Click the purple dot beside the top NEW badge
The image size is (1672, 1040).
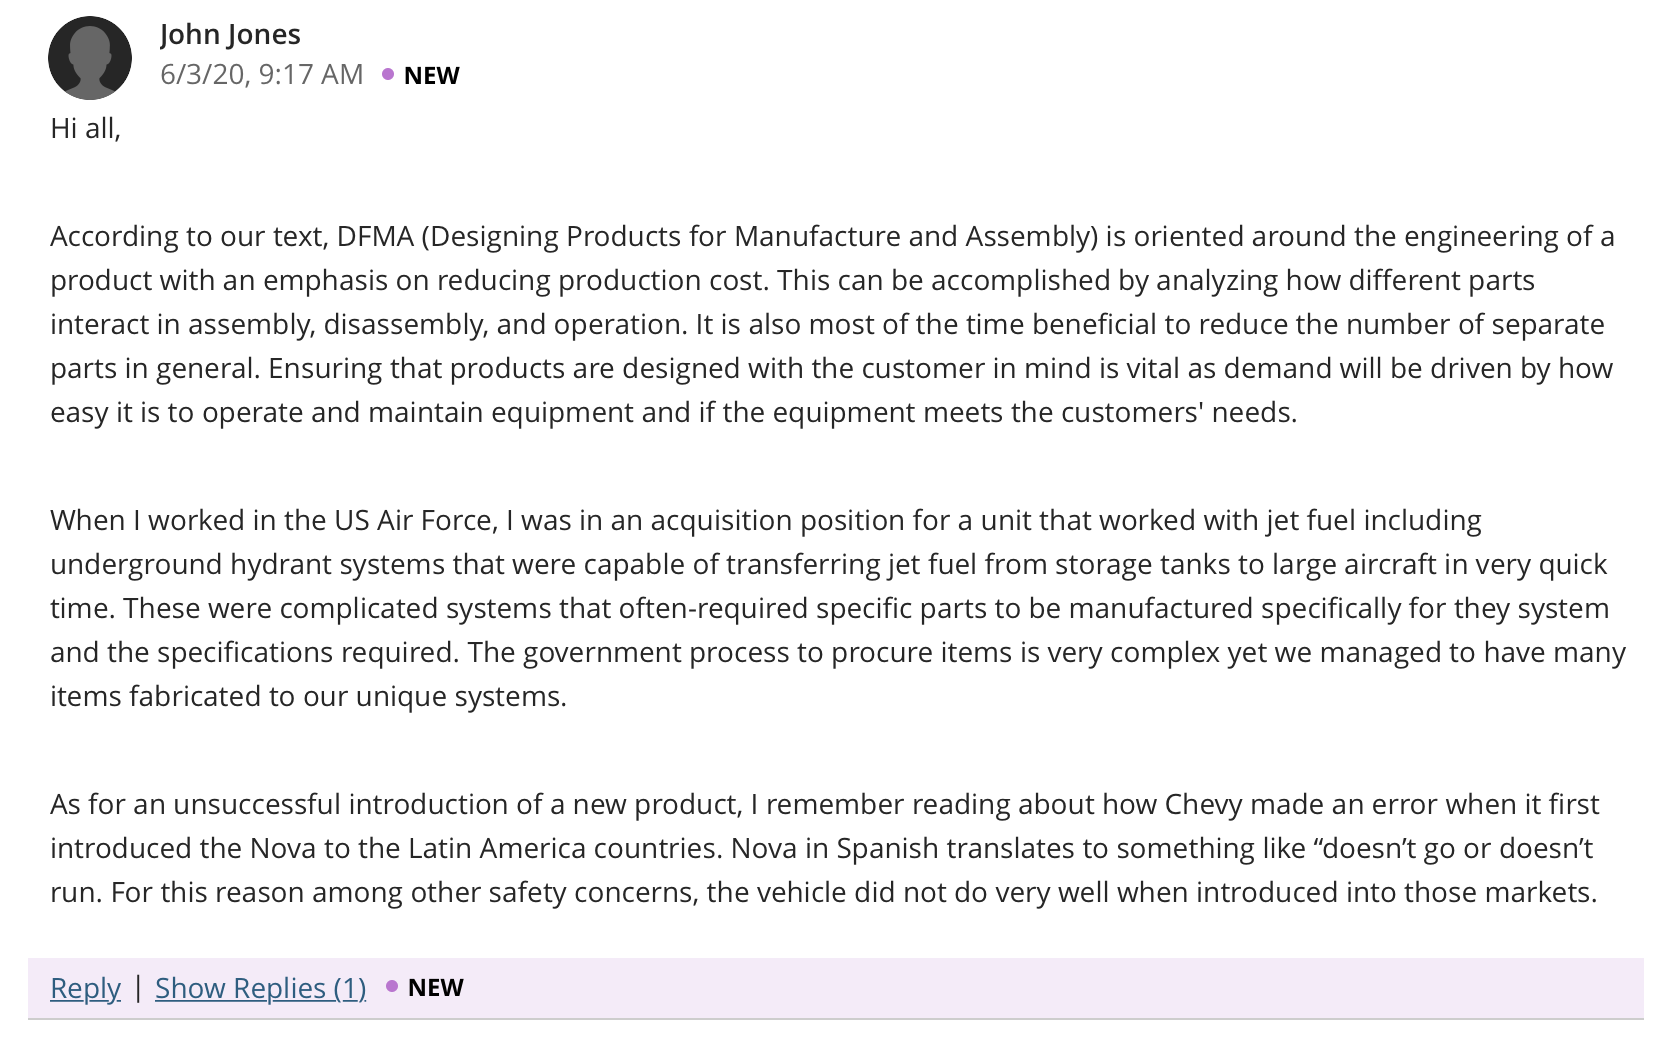click(388, 74)
